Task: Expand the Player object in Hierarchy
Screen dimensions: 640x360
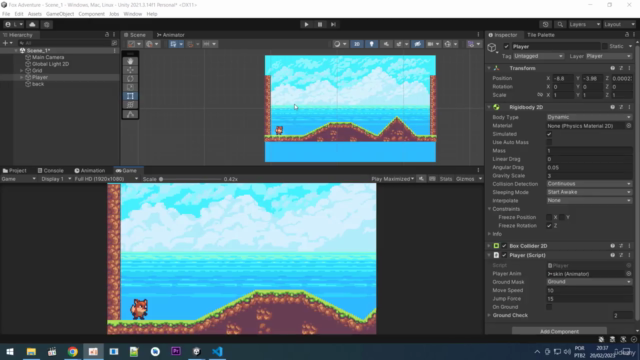Action: coord(22,77)
